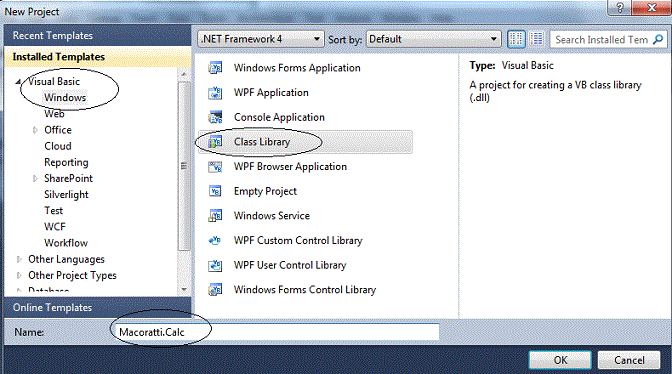The height and width of the screenshot is (374, 672).
Task: Click the WPF Custom Control Library icon
Action: pyautogui.click(x=215, y=240)
